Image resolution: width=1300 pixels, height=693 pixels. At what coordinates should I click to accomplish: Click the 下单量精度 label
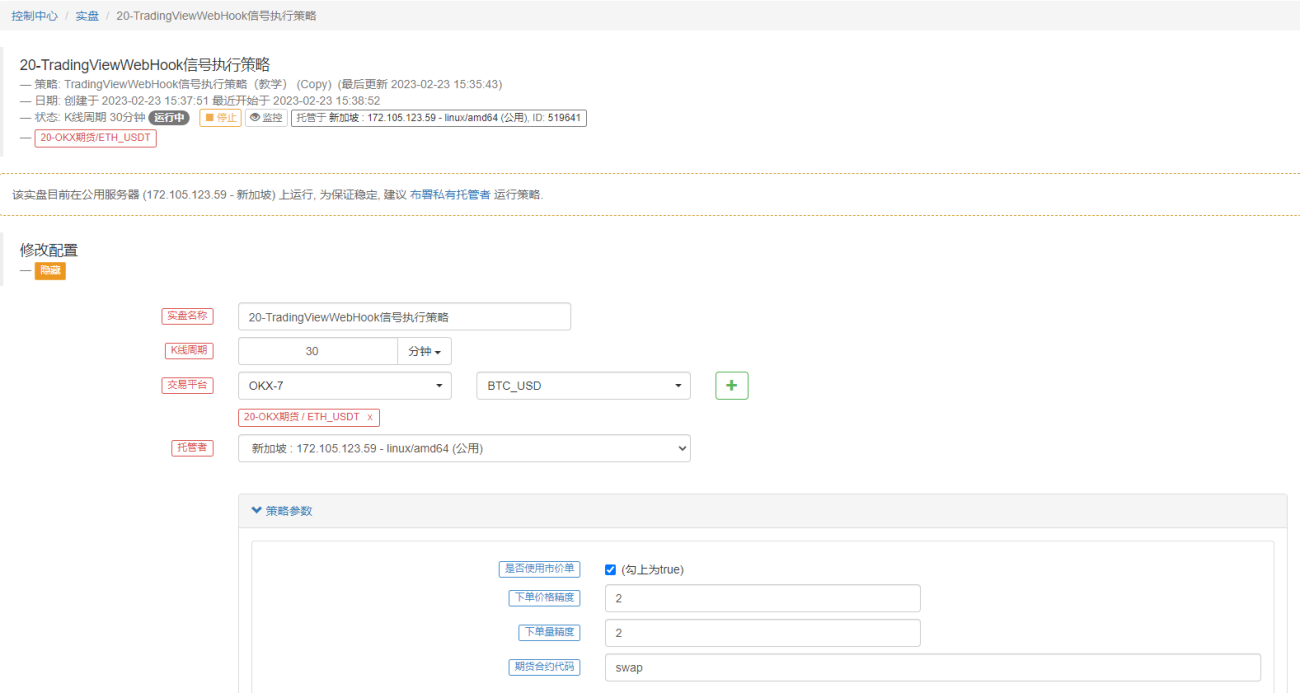pos(549,633)
